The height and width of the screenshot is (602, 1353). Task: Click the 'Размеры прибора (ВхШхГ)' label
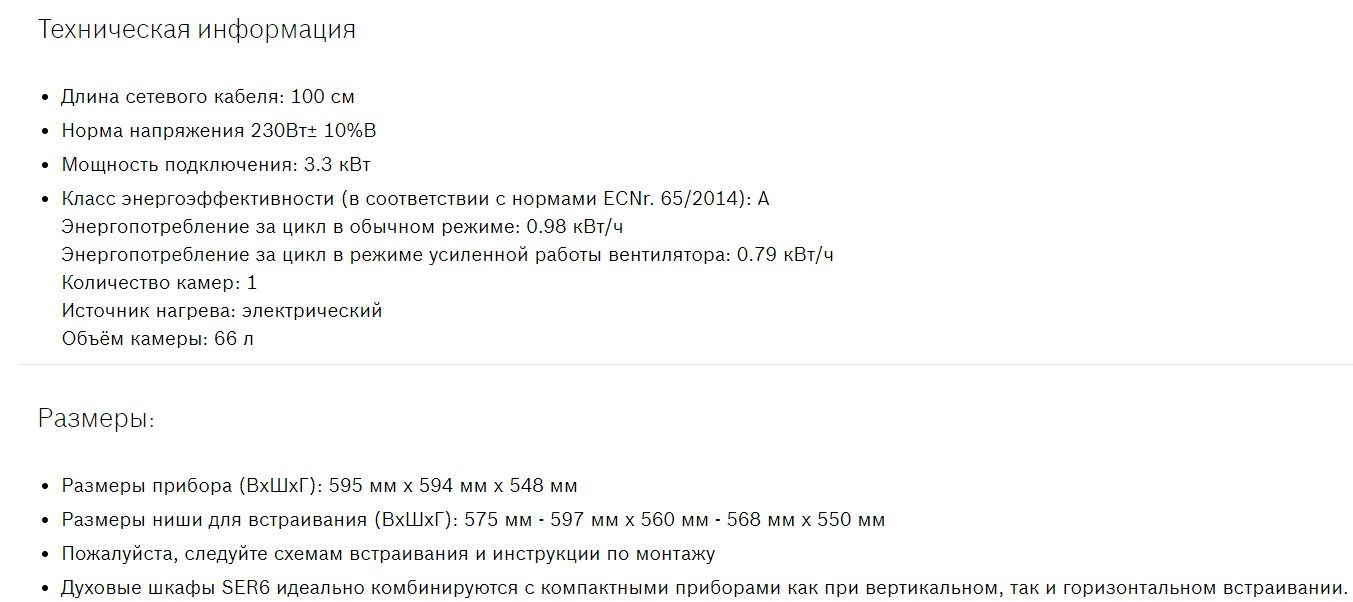pyautogui.click(x=191, y=487)
